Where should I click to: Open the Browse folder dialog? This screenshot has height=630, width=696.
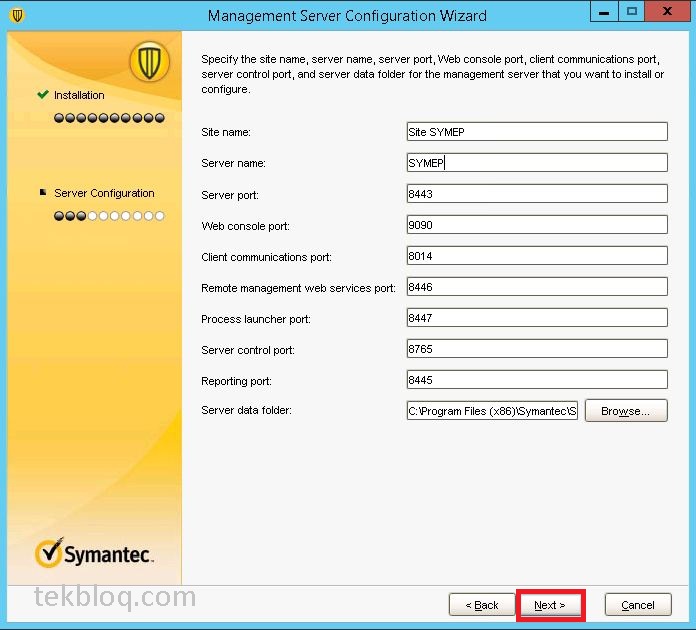point(626,411)
